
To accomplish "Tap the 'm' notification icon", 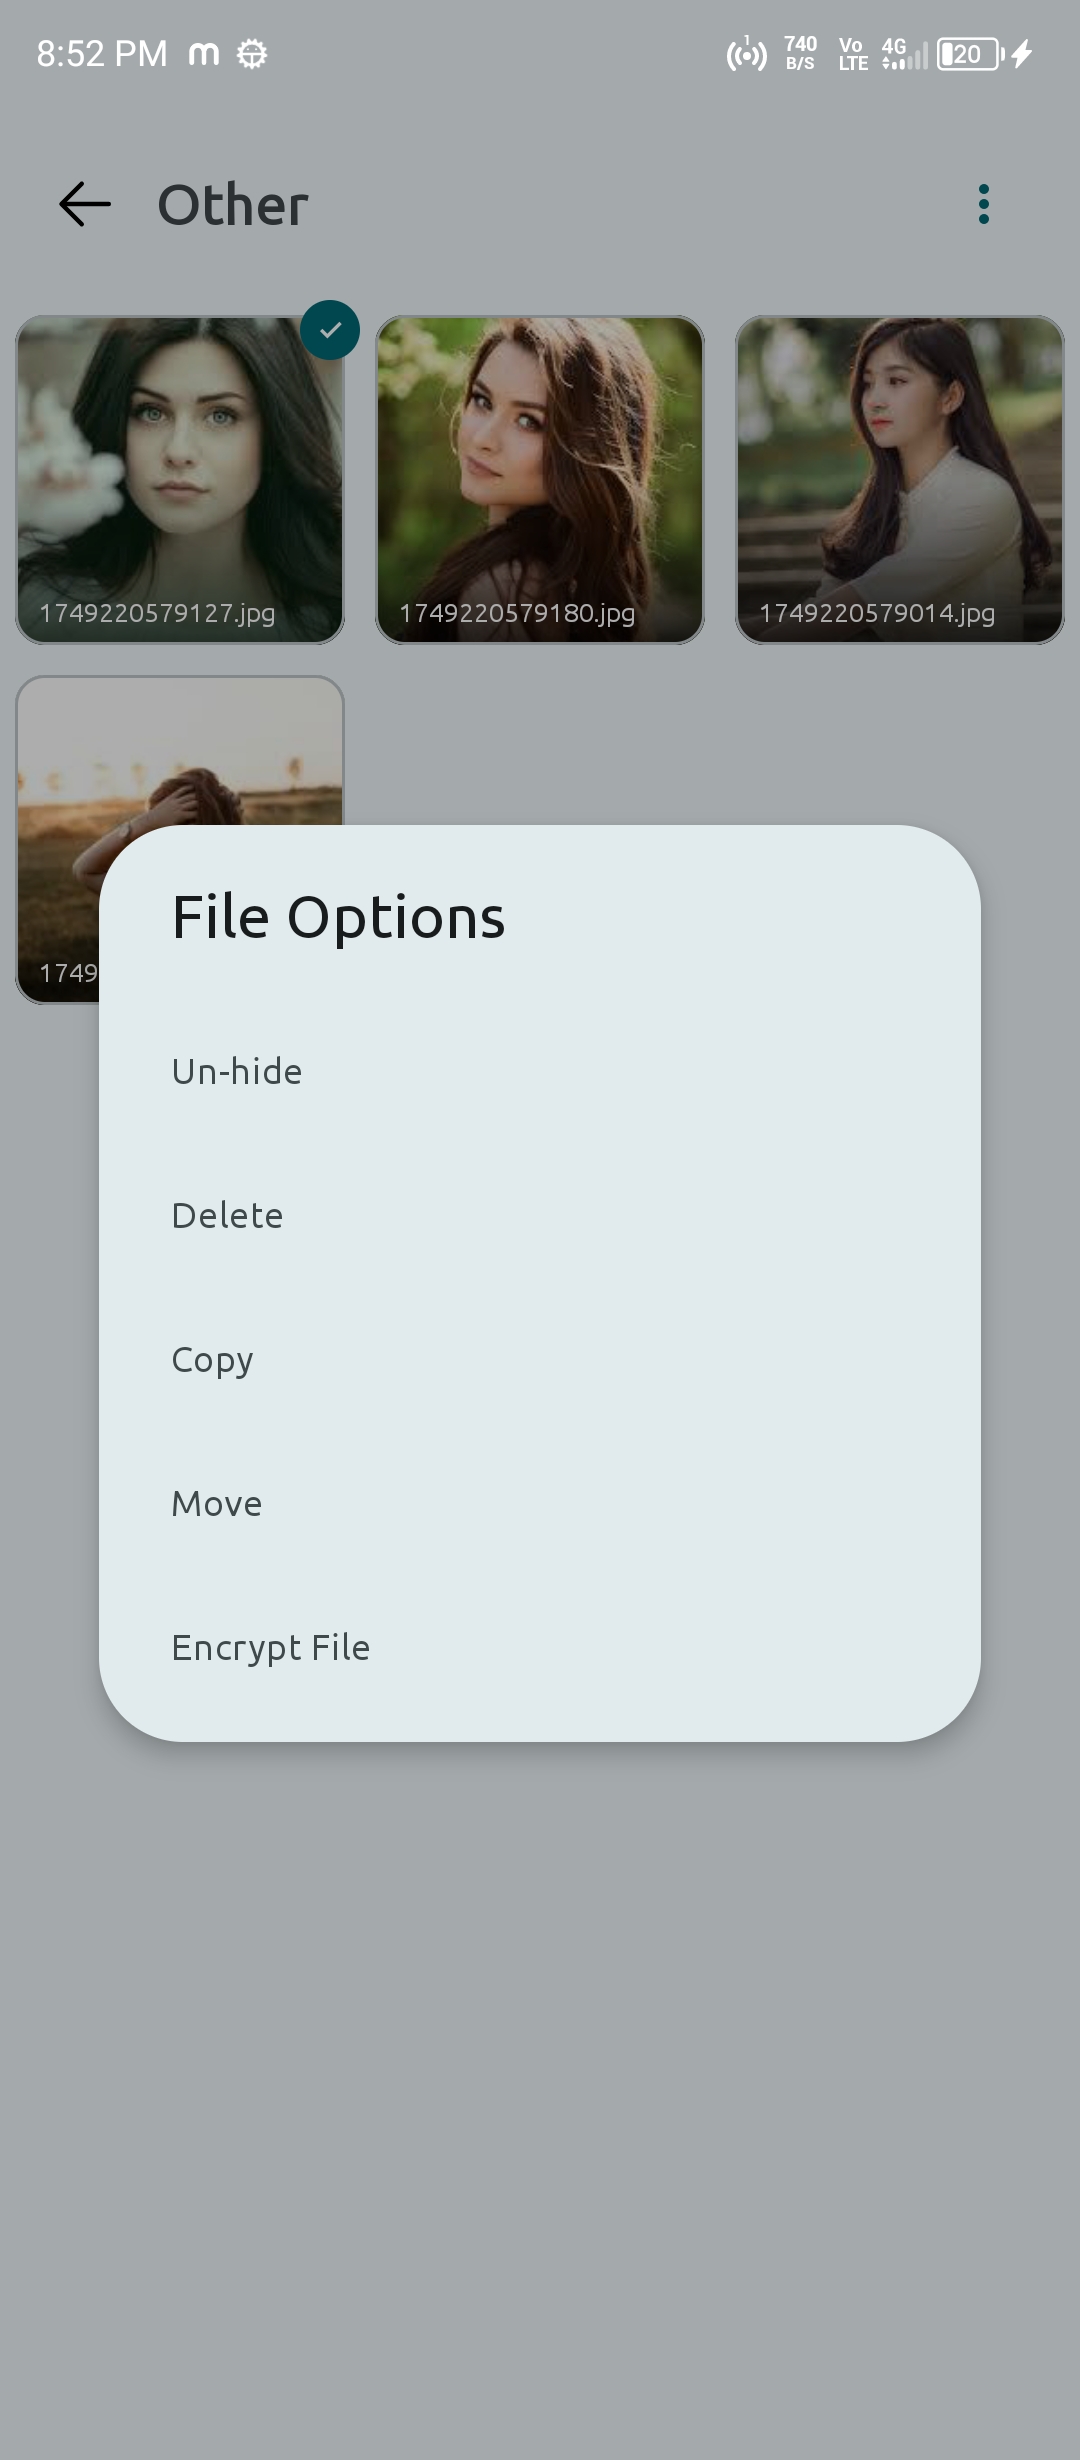I will pyautogui.click(x=203, y=53).
